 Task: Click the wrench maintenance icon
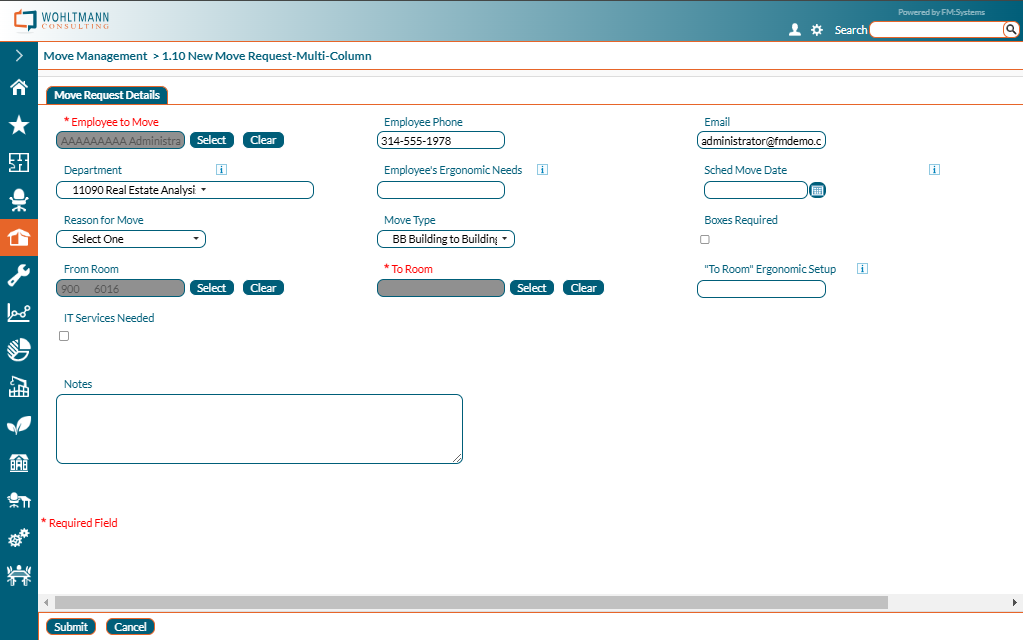click(x=18, y=276)
